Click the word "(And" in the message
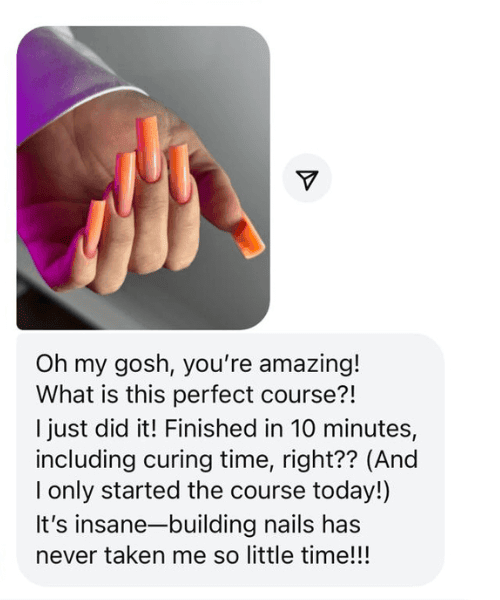 pos(392,460)
